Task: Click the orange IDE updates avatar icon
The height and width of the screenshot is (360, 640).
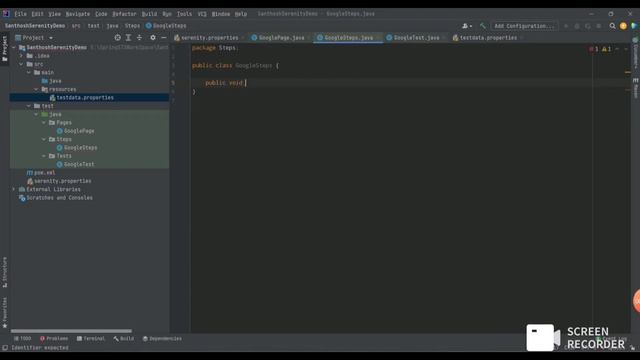Action: point(623,26)
